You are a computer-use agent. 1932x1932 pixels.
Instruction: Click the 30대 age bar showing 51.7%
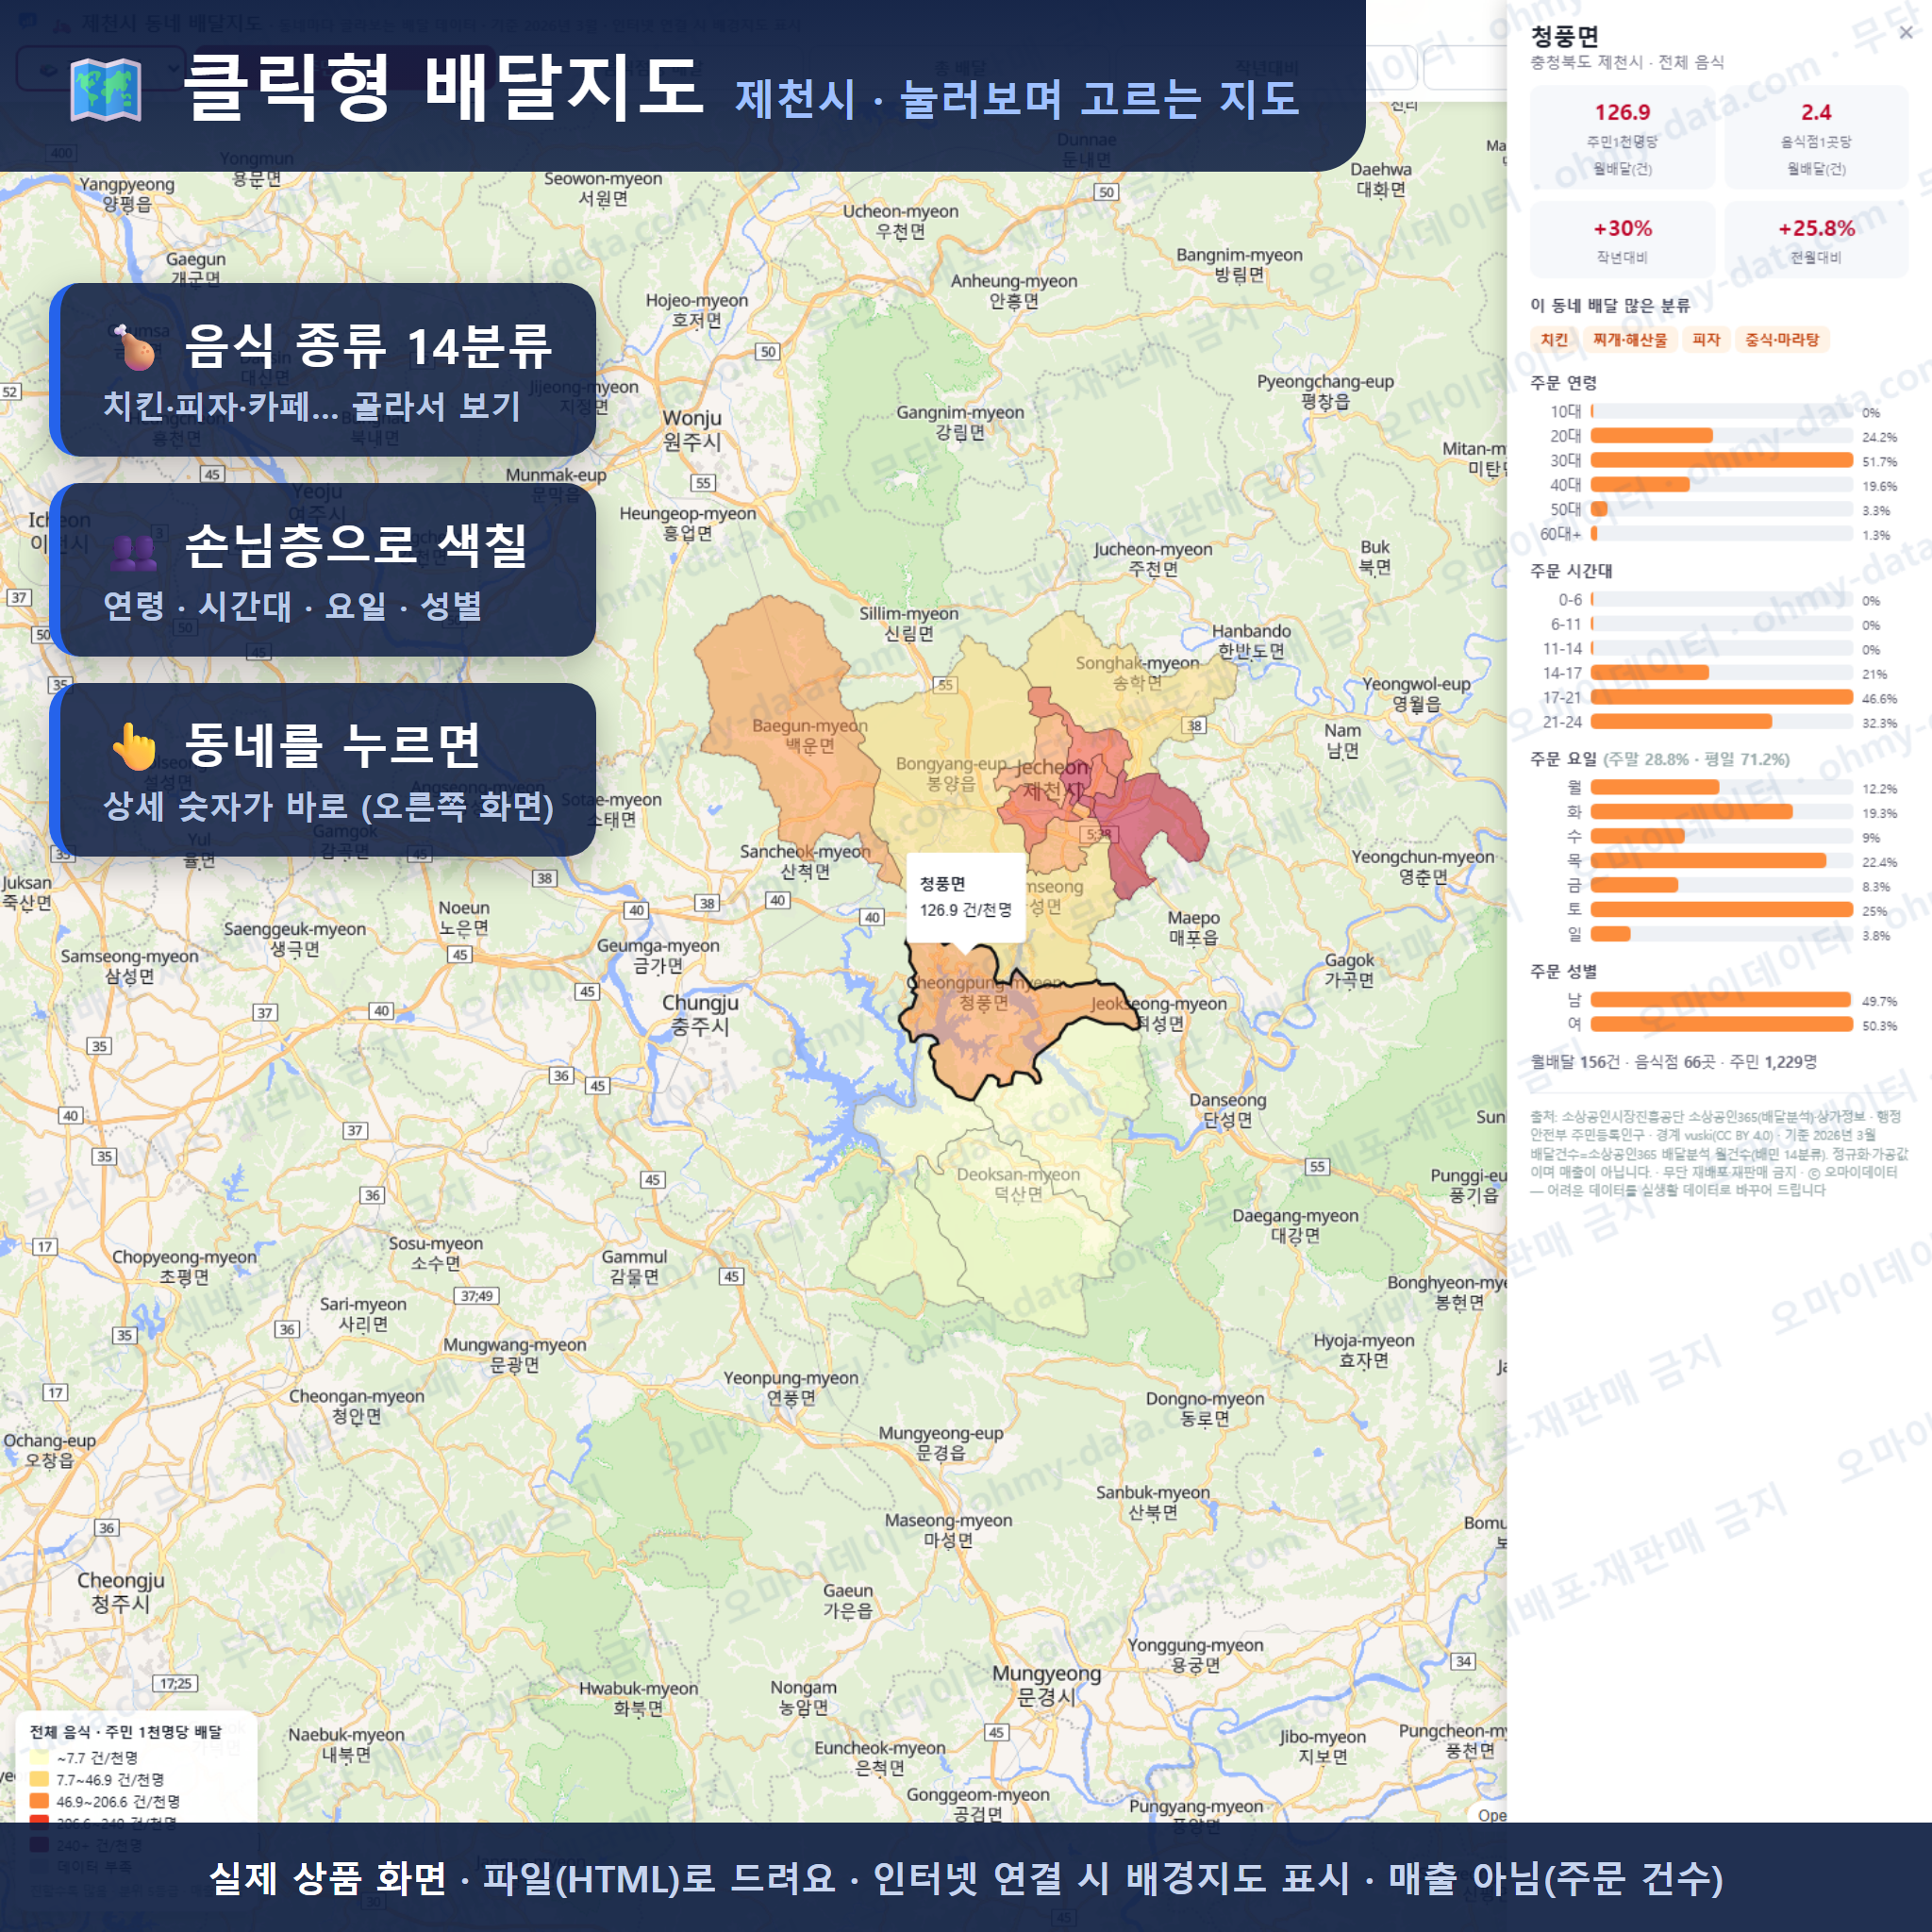(x=1721, y=460)
